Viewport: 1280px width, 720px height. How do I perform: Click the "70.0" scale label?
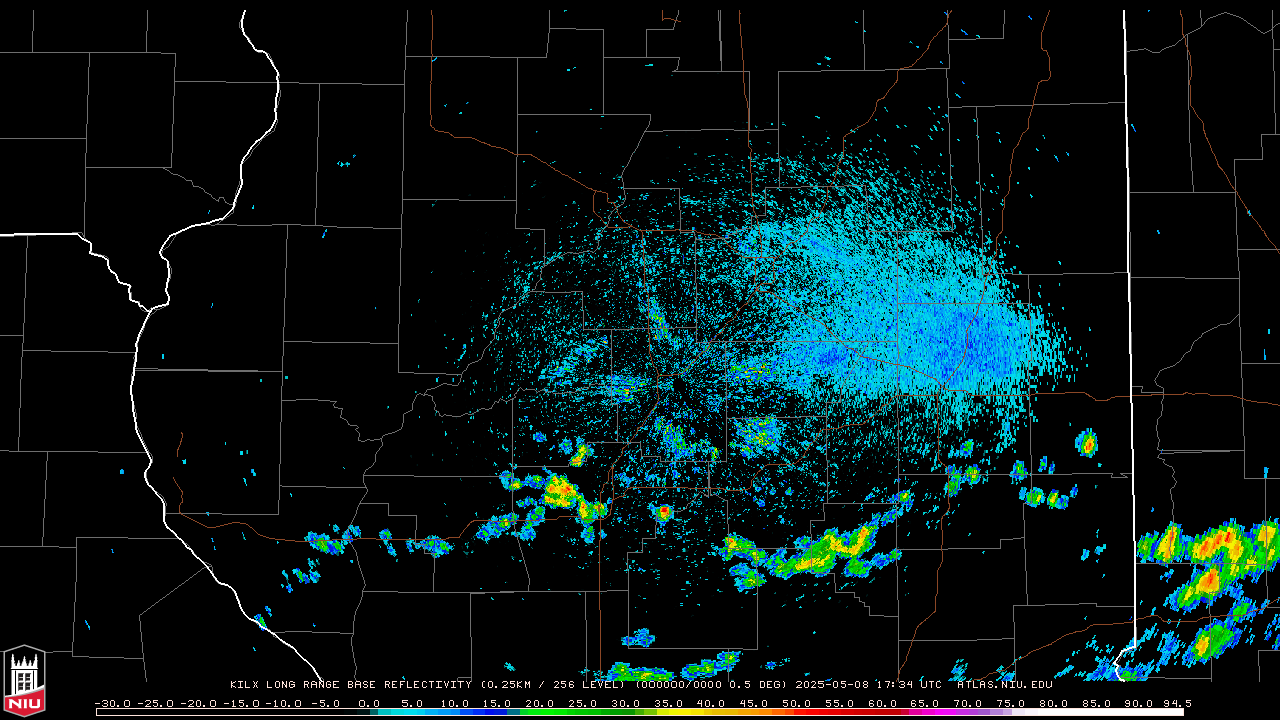[x=968, y=704]
